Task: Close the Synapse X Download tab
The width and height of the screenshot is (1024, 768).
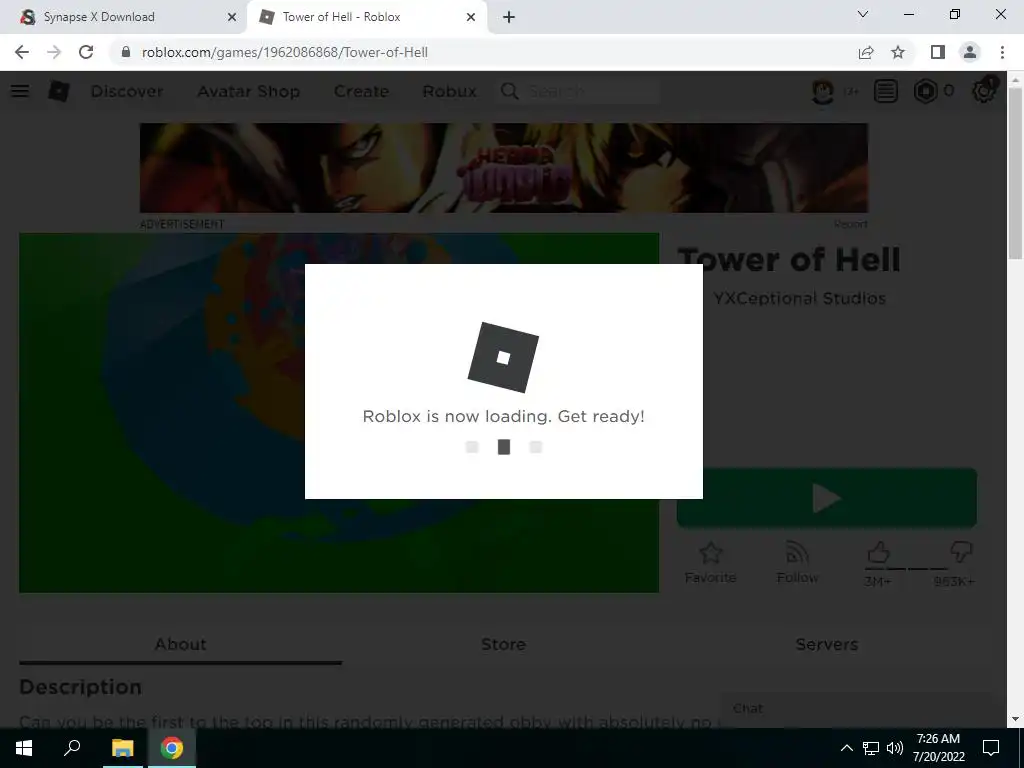Action: pyautogui.click(x=232, y=17)
